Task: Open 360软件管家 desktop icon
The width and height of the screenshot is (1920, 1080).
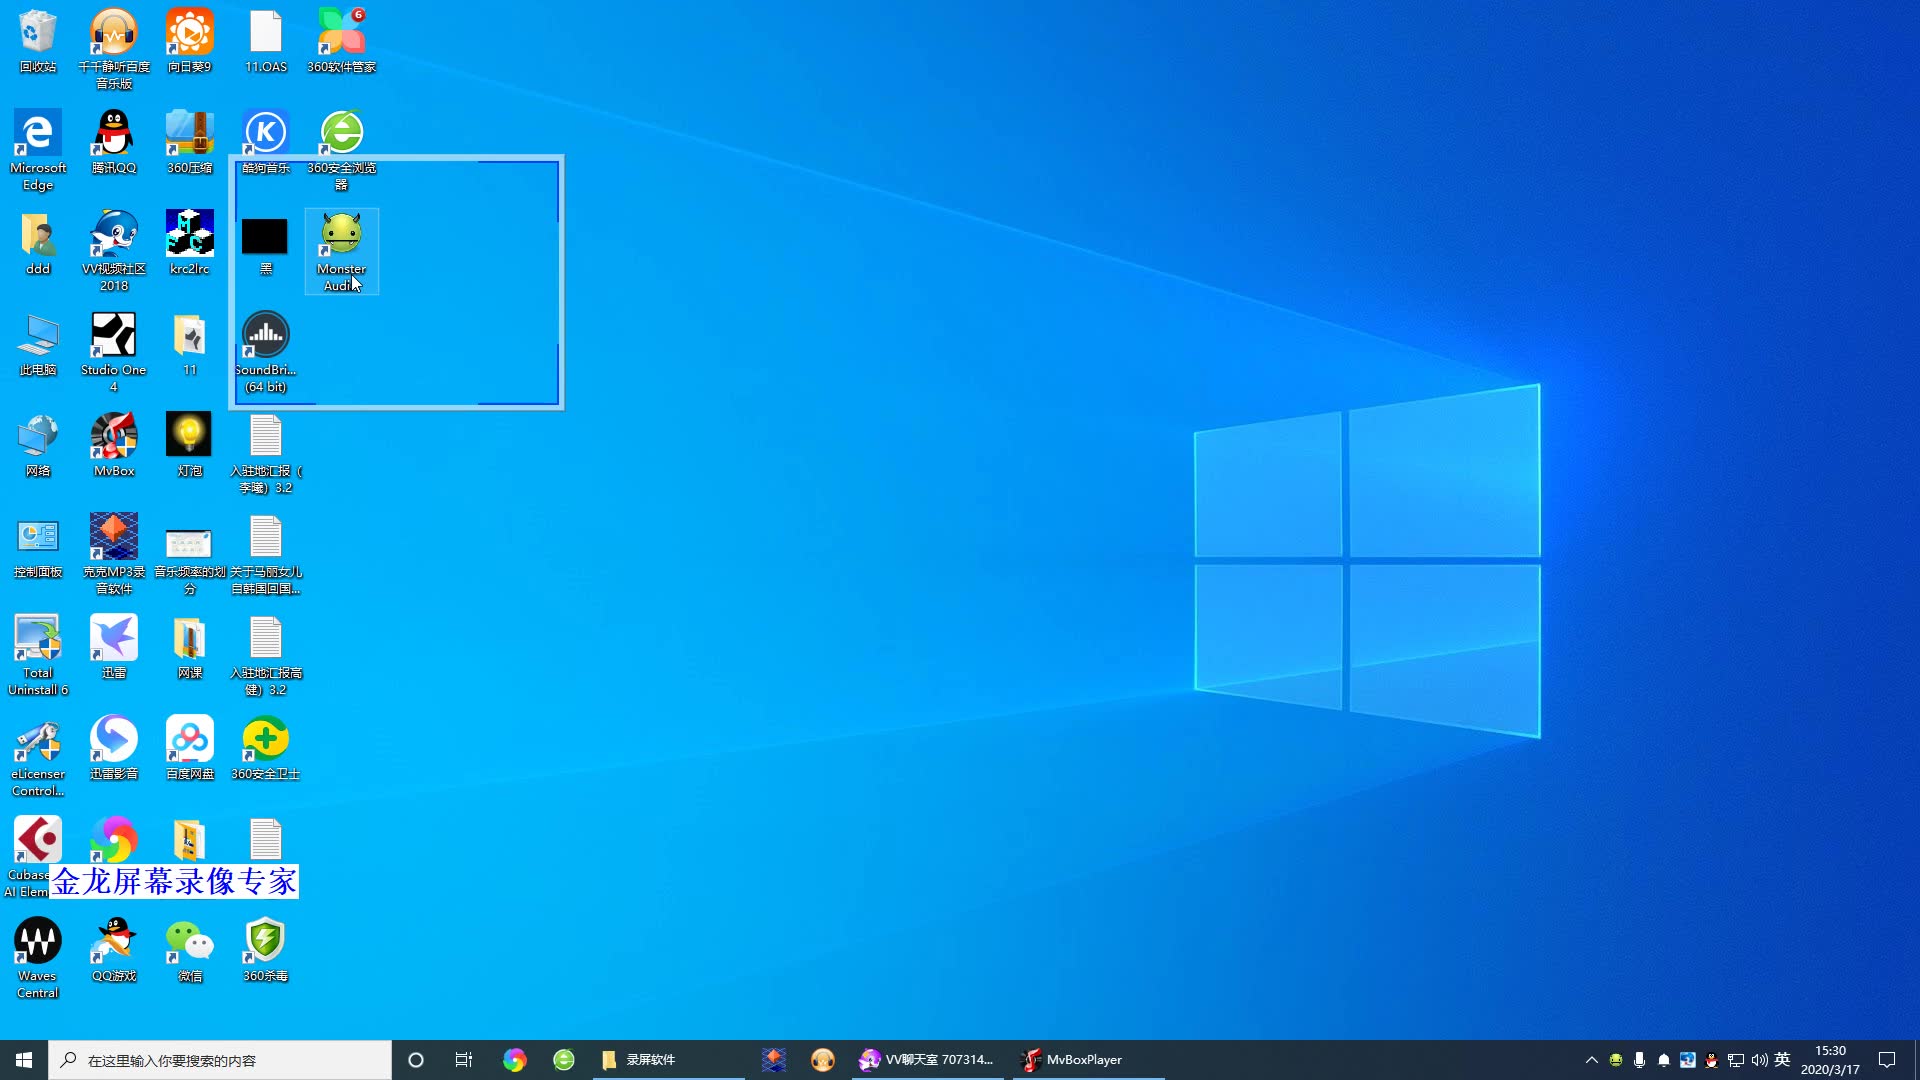Action: click(x=342, y=41)
